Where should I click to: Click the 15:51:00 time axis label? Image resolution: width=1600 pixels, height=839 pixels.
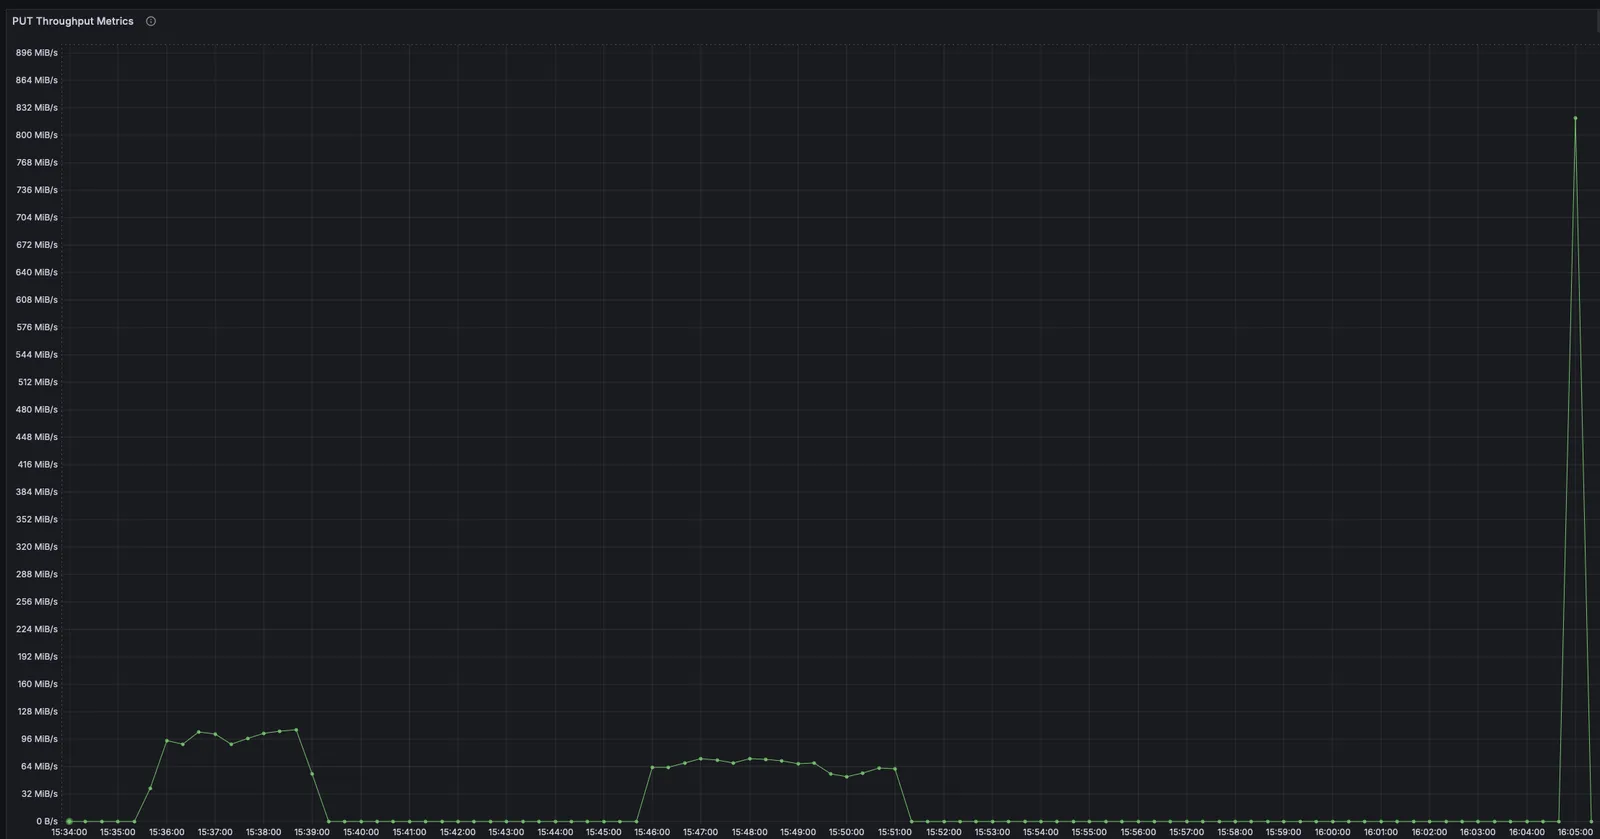pyautogui.click(x=895, y=832)
